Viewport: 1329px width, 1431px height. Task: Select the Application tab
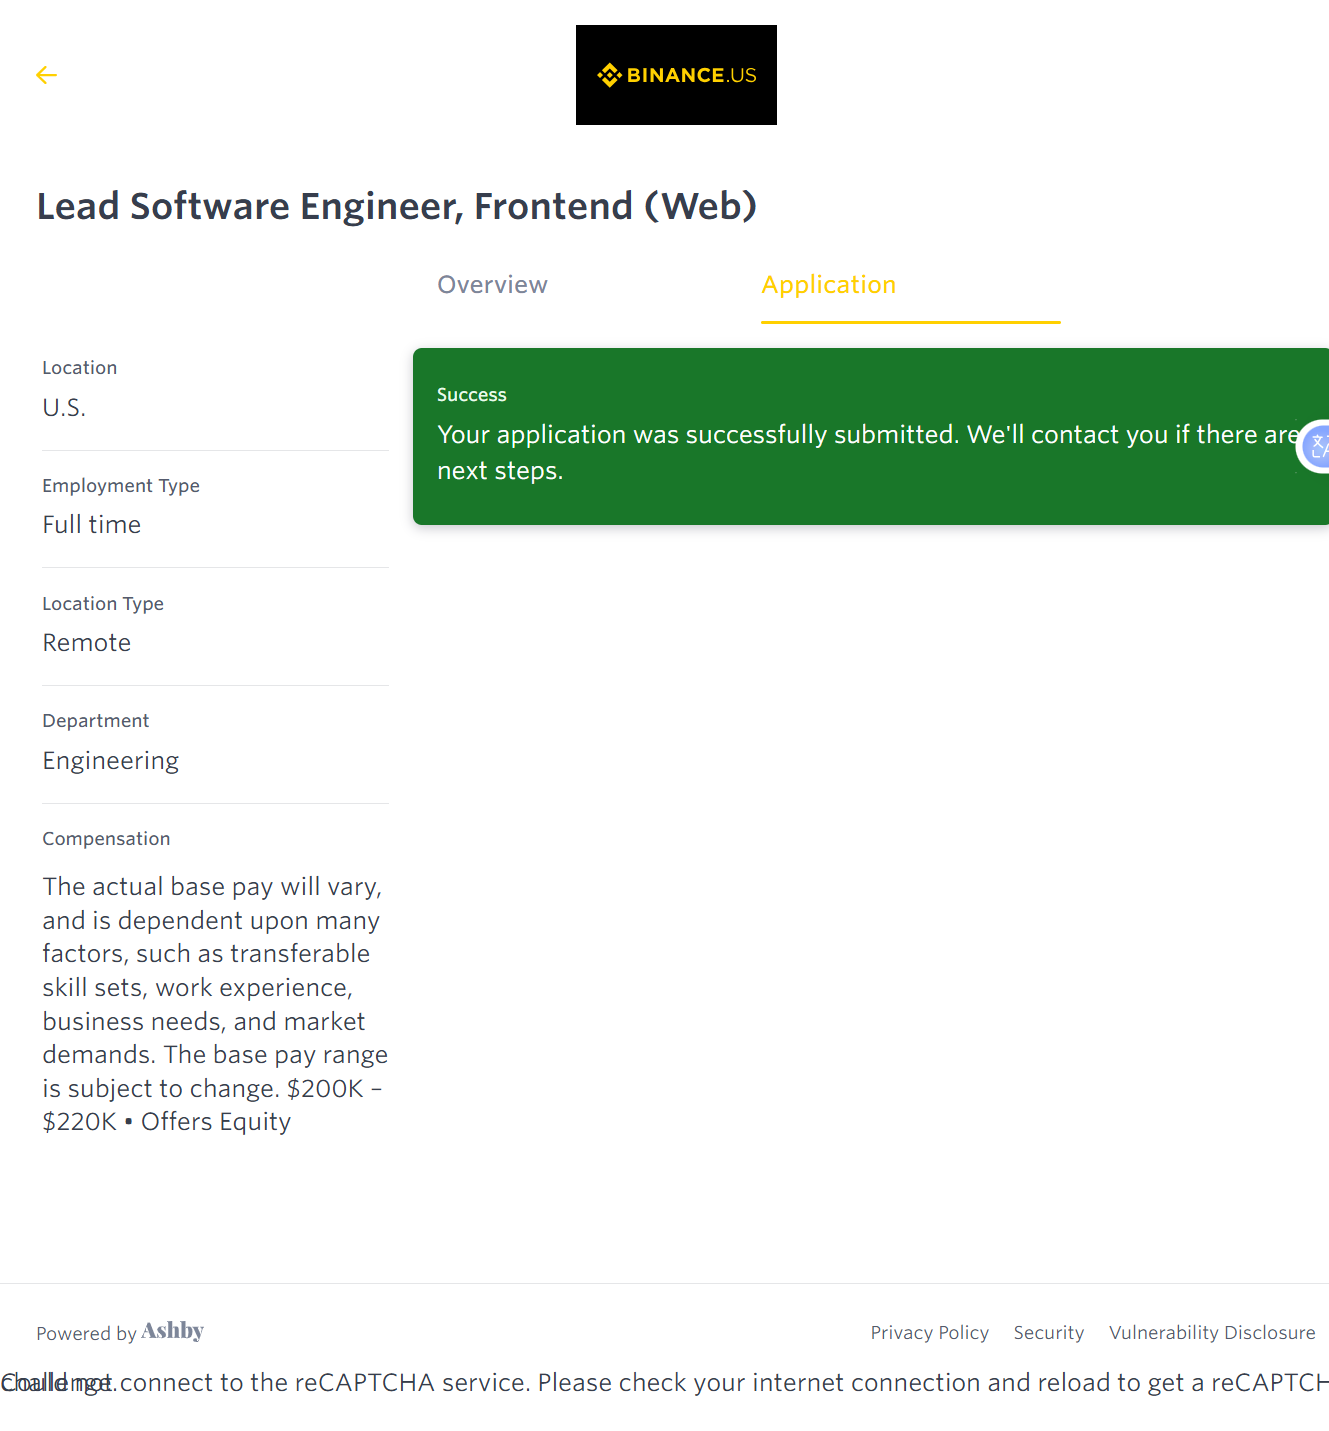[828, 285]
